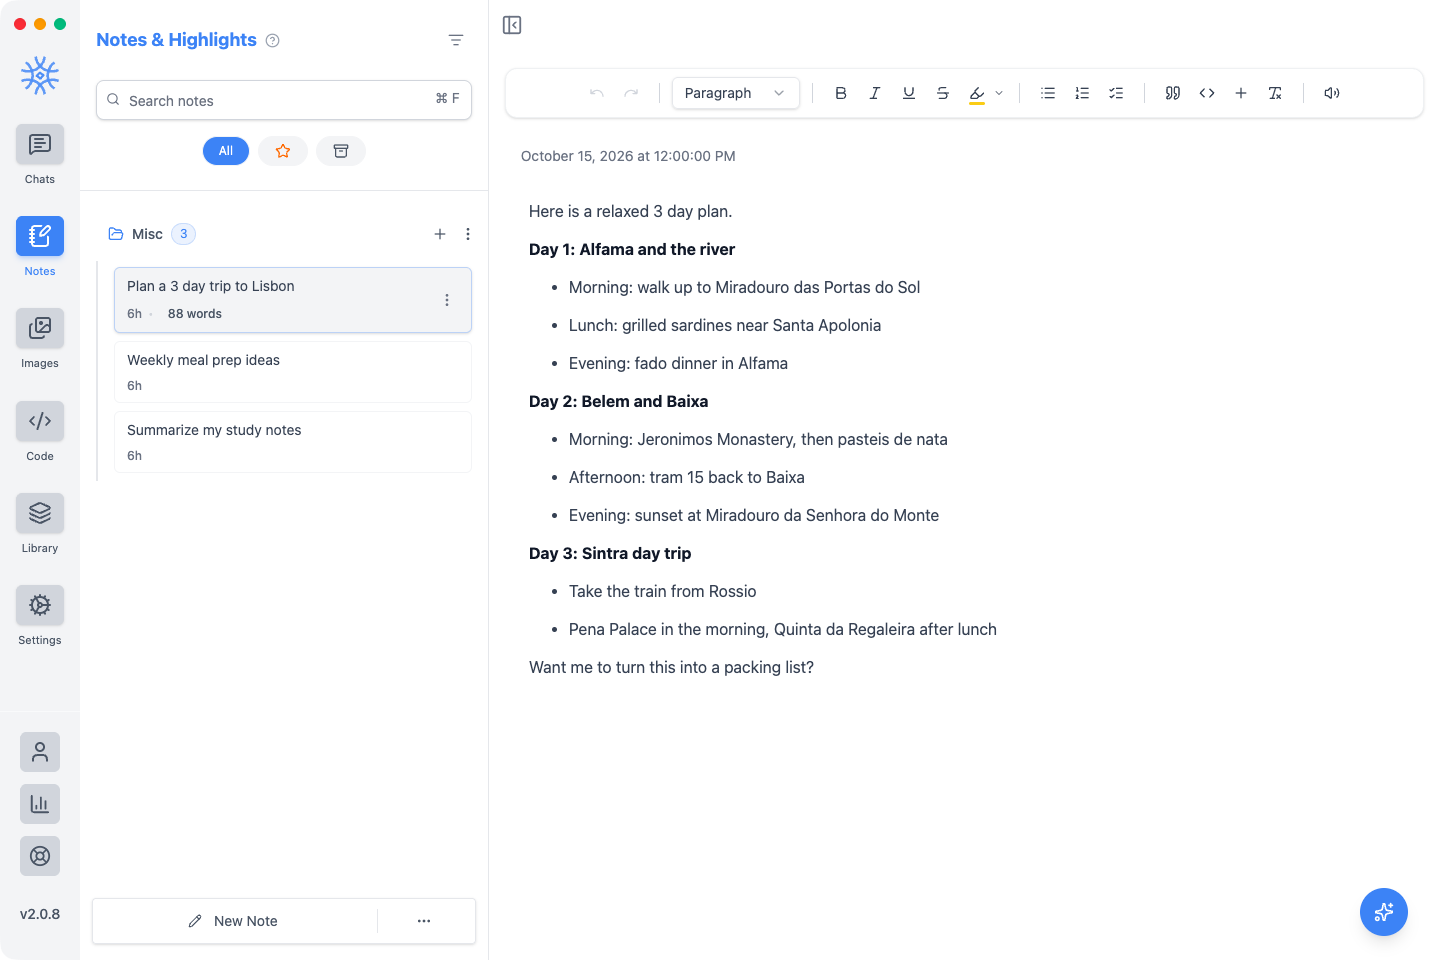Open the usage statistics chart icon
This screenshot has height=960, width=1440.
click(x=40, y=804)
